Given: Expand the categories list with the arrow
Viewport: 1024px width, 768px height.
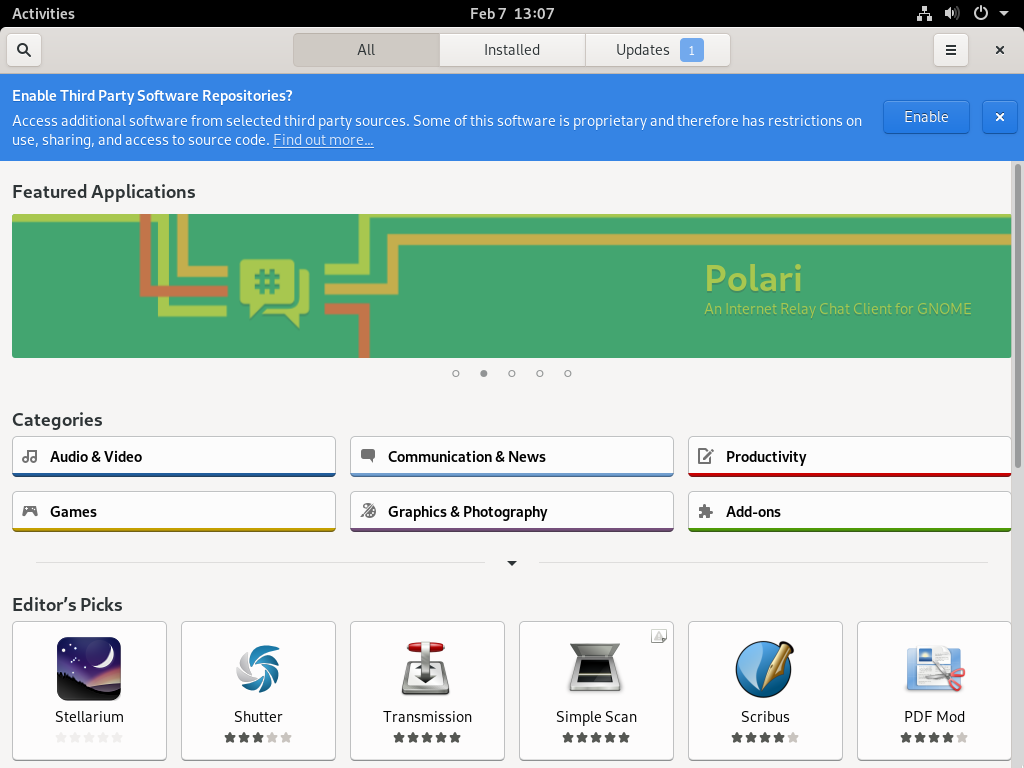Looking at the screenshot, I should (512, 563).
